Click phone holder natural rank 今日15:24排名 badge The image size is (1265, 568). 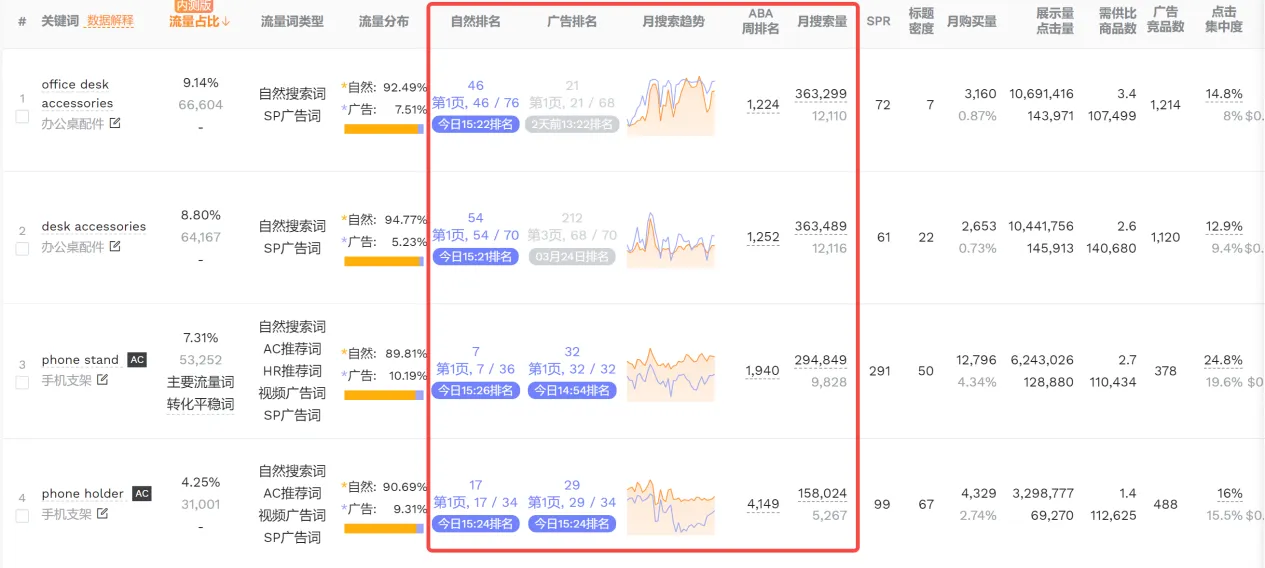pos(476,524)
